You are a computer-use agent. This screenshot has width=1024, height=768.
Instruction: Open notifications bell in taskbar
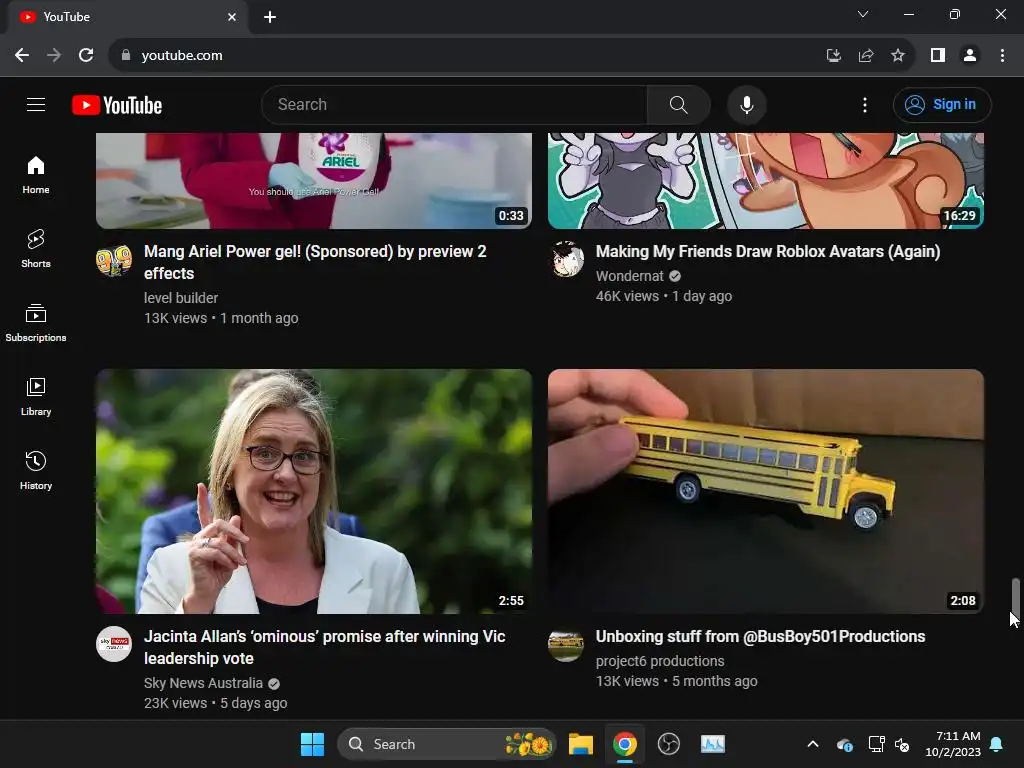pyautogui.click(x=997, y=744)
